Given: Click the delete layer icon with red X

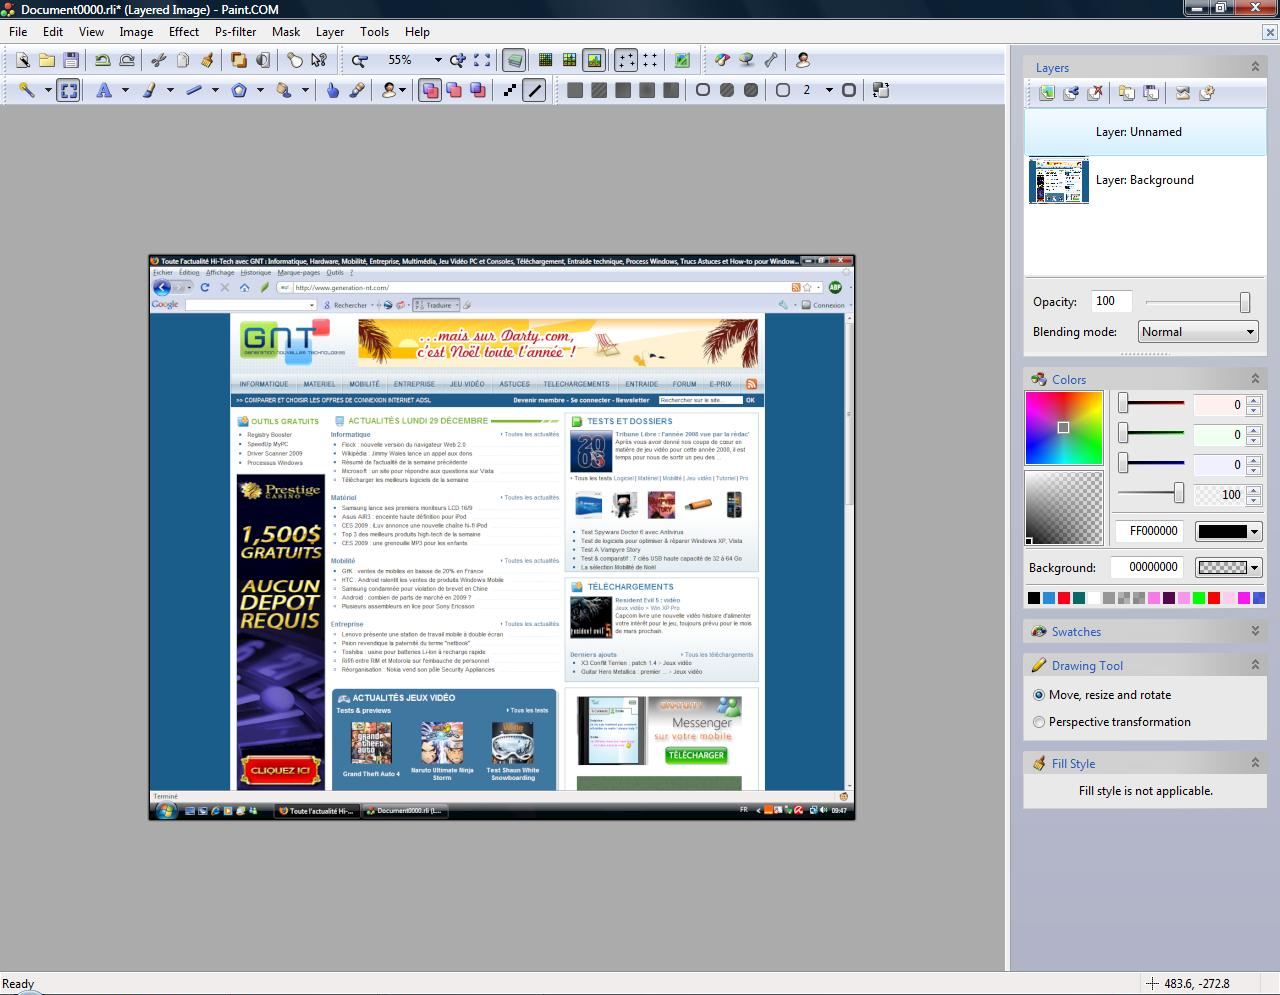Looking at the screenshot, I should click(1095, 93).
